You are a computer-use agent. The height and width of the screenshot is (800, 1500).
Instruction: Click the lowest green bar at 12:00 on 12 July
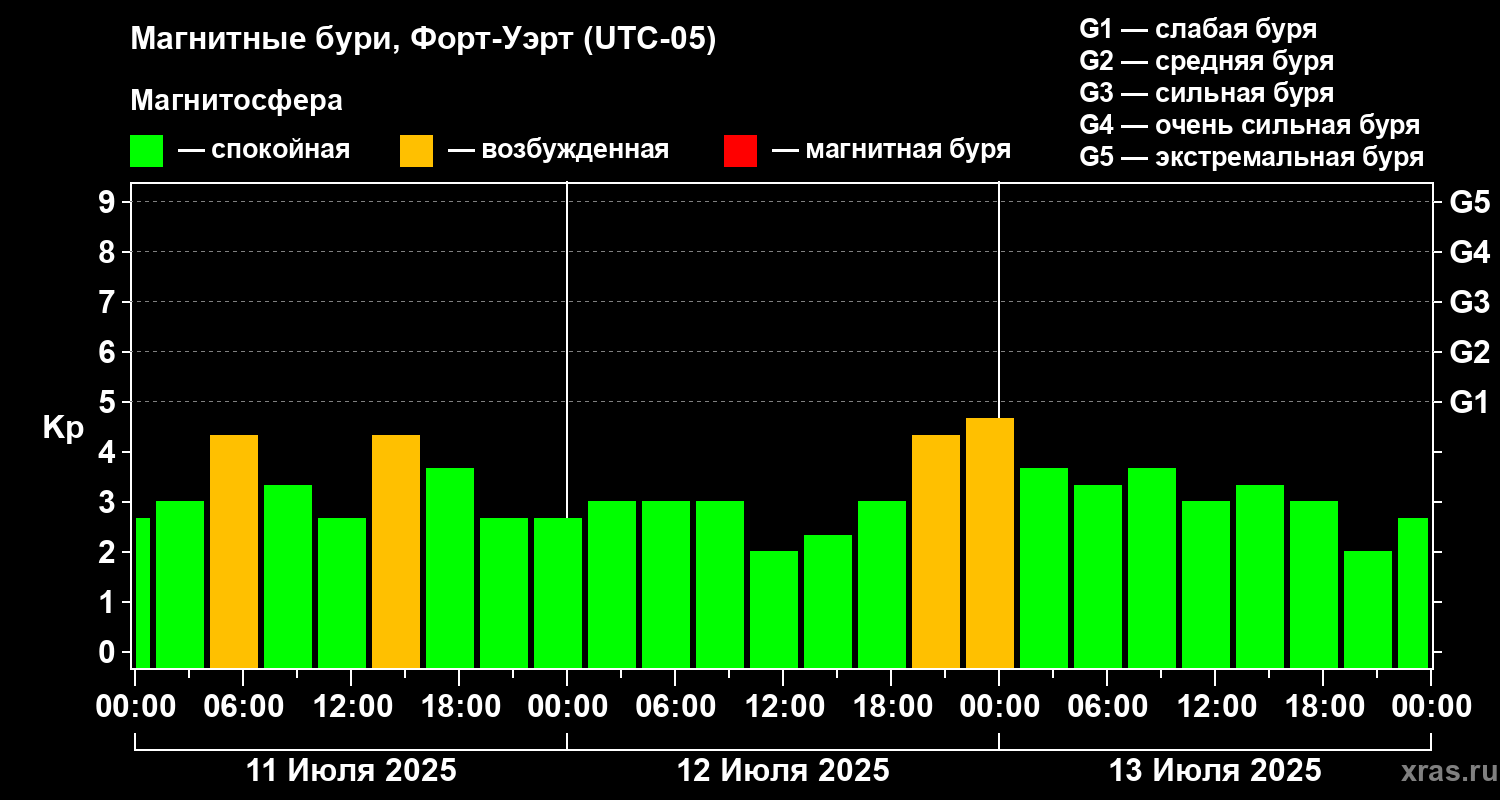(x=774, y=609)
